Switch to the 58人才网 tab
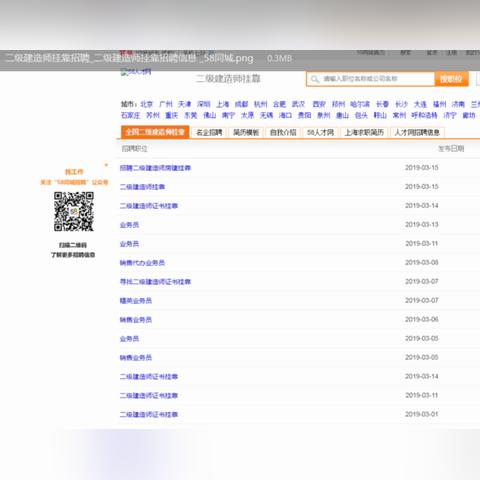Image resolution: width=480 pixels, height=480 pixels. point(320,133)
